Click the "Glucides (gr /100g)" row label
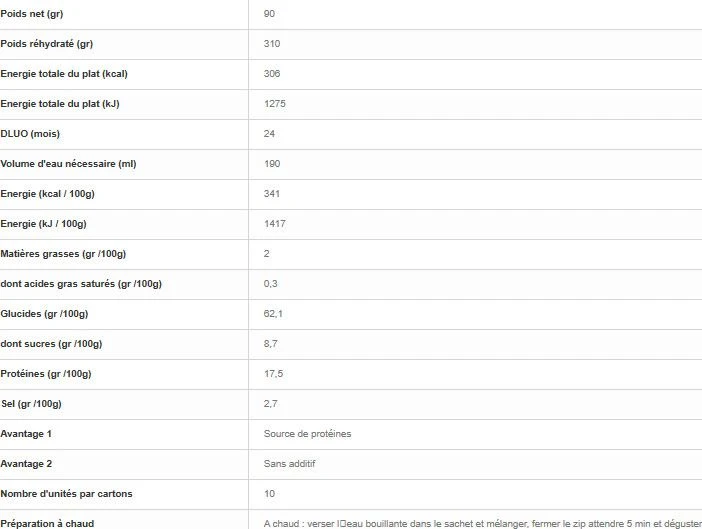Viewport: 702px width, 529px height. [x=45, y=314]
